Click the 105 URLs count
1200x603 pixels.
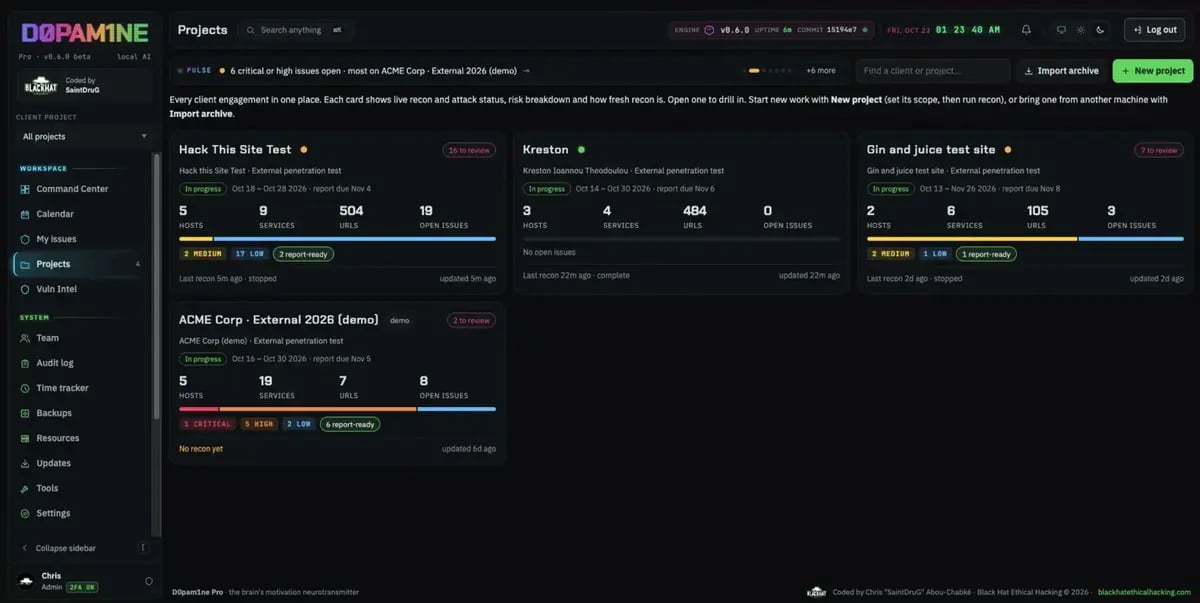coord(1038,211)
